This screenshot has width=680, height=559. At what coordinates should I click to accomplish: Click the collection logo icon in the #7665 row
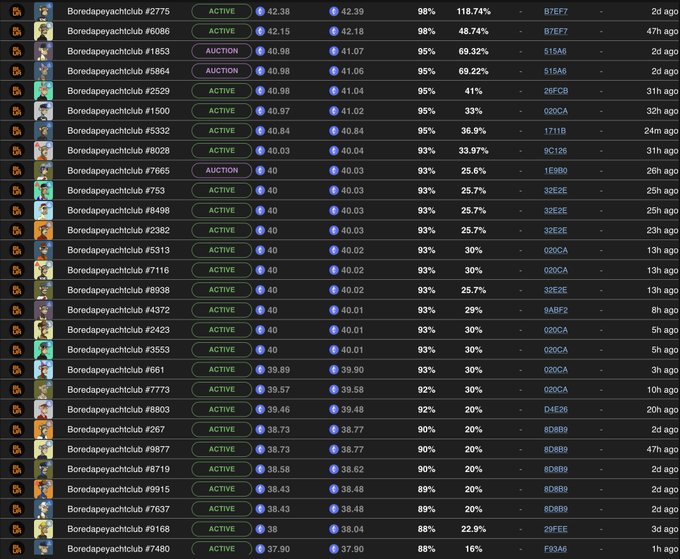pos(17,170)
